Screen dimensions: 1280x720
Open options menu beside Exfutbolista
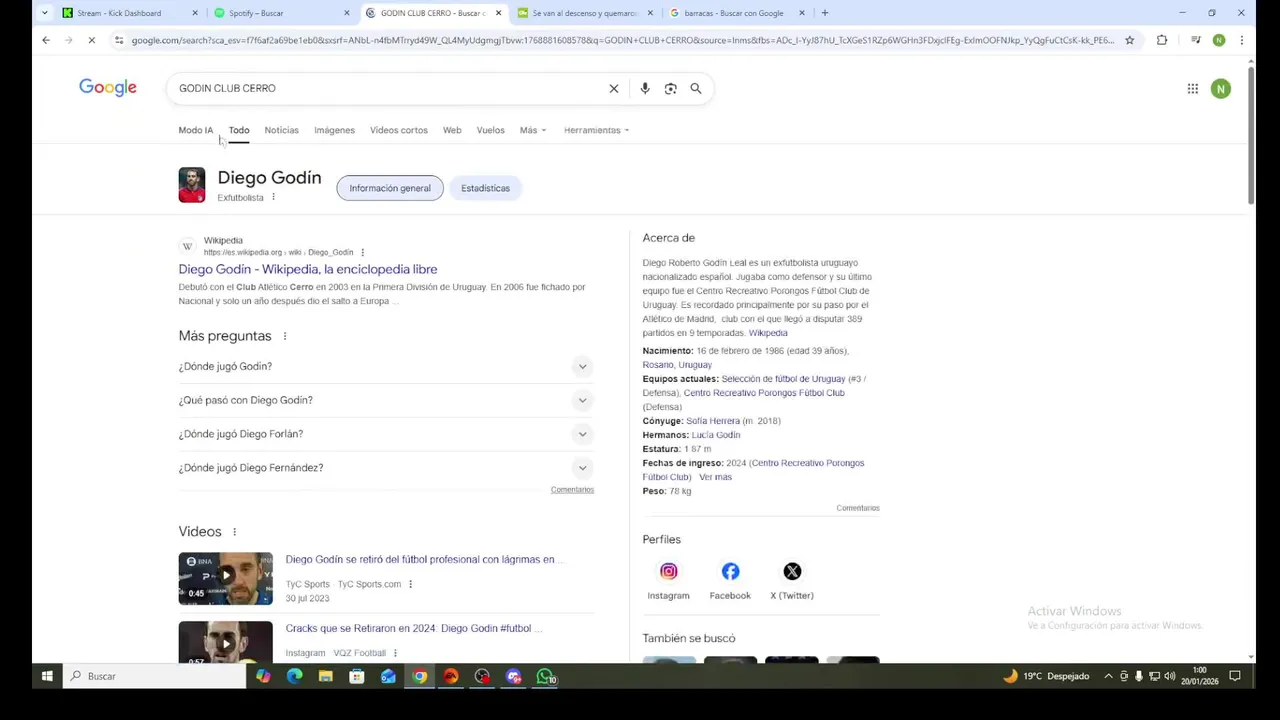click(x=273, y=197)
